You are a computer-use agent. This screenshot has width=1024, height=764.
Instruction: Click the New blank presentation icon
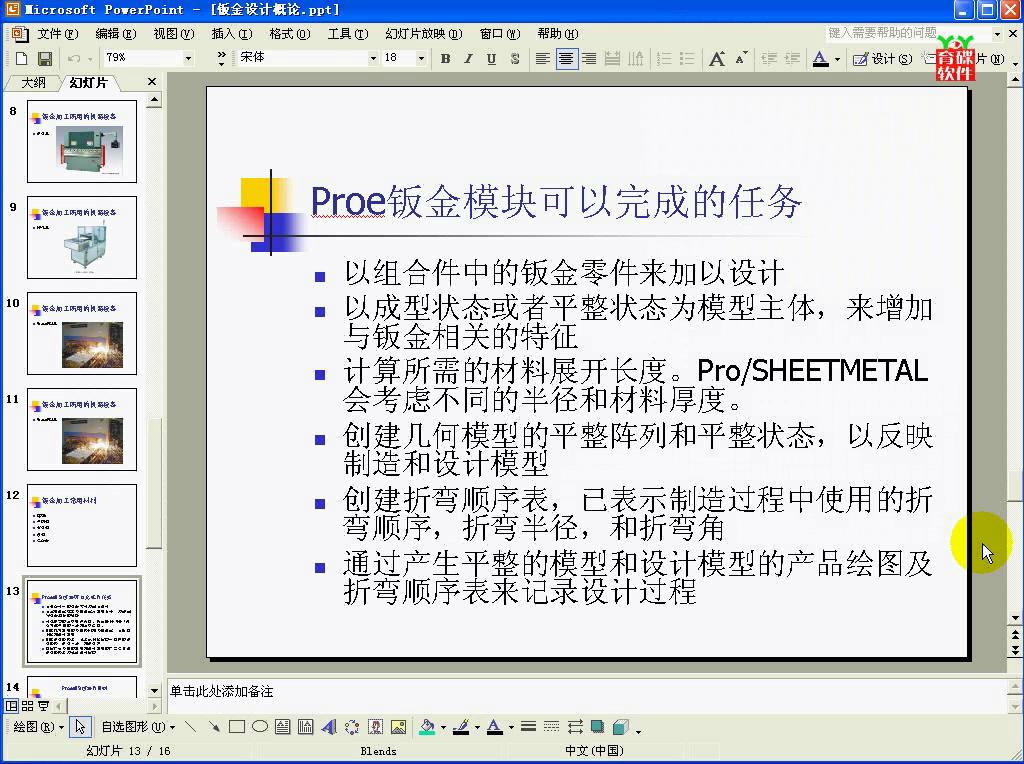pyautogui.click(x=21, y=59)
